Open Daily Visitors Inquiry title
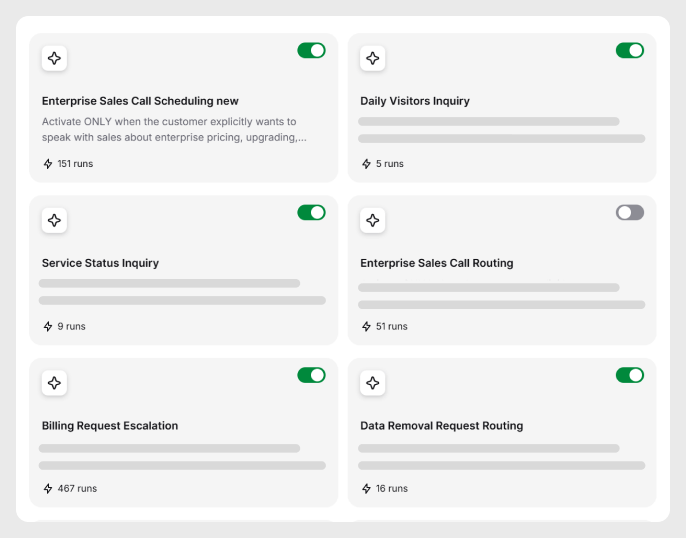 pyautogui.click(x=415, y=101)
